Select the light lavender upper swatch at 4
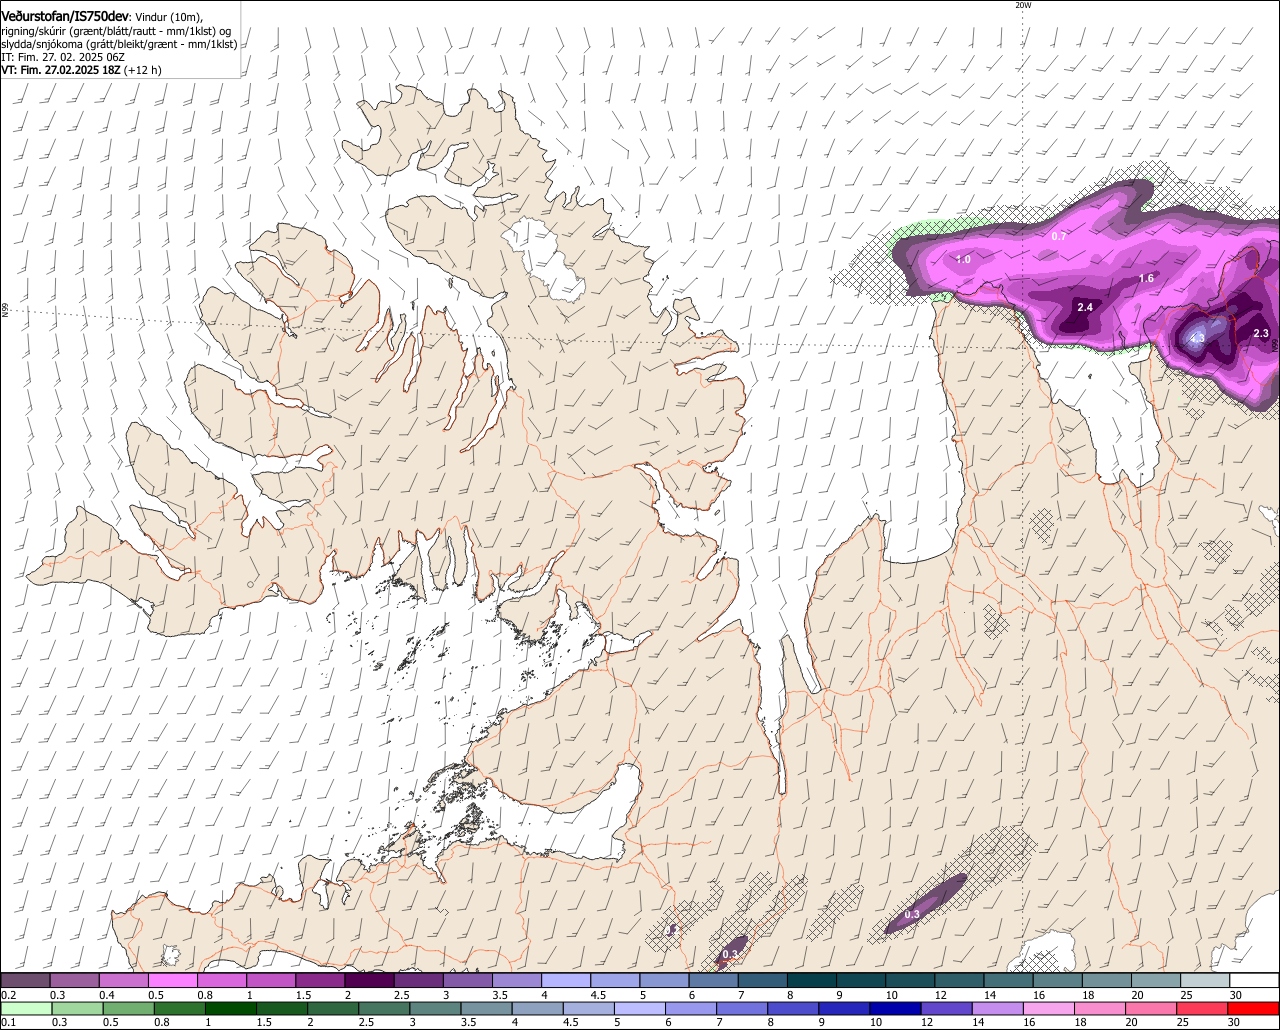Viewport: 1280px width, 1030px height. pos(566,981)
